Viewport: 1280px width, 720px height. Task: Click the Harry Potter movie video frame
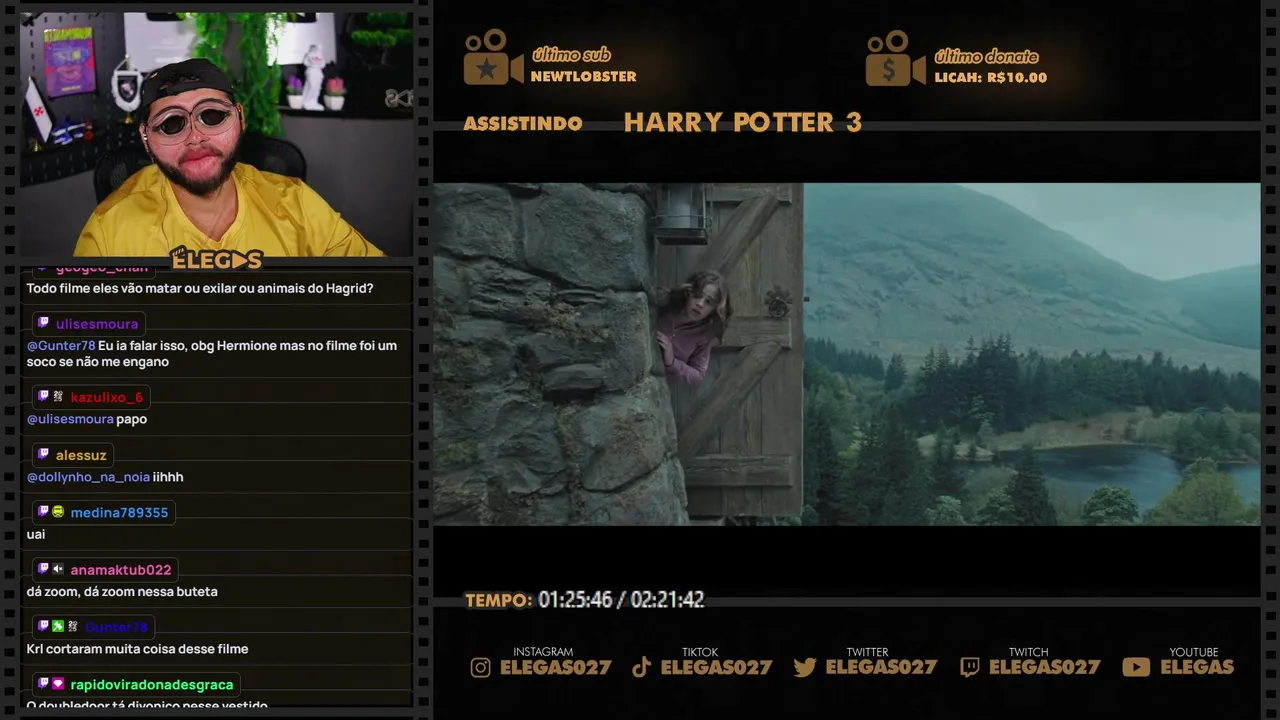click(x=847, y=354)
